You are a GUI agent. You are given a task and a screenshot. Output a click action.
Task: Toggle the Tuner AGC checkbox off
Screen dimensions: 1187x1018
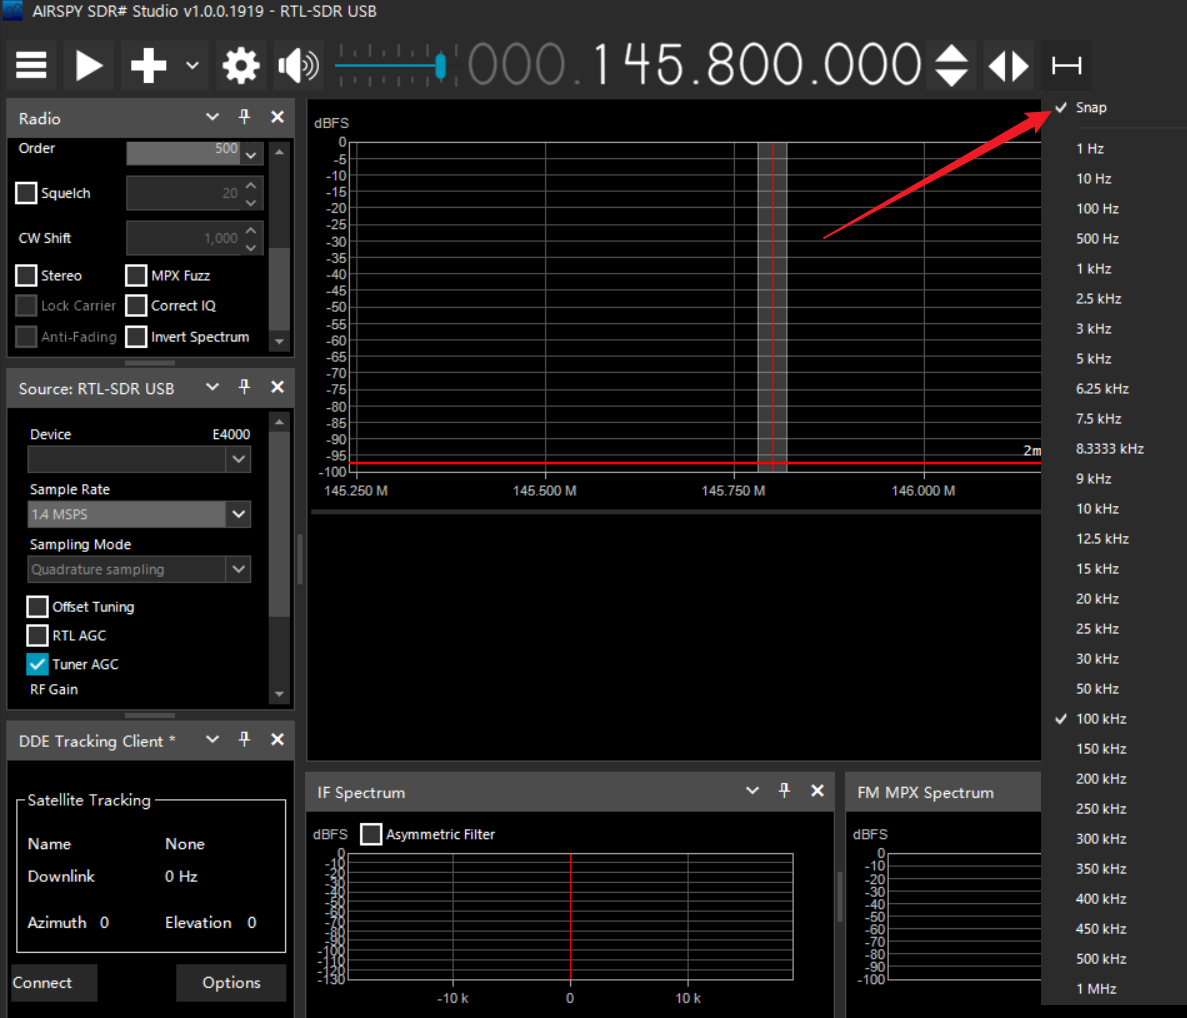coord(37,664)
